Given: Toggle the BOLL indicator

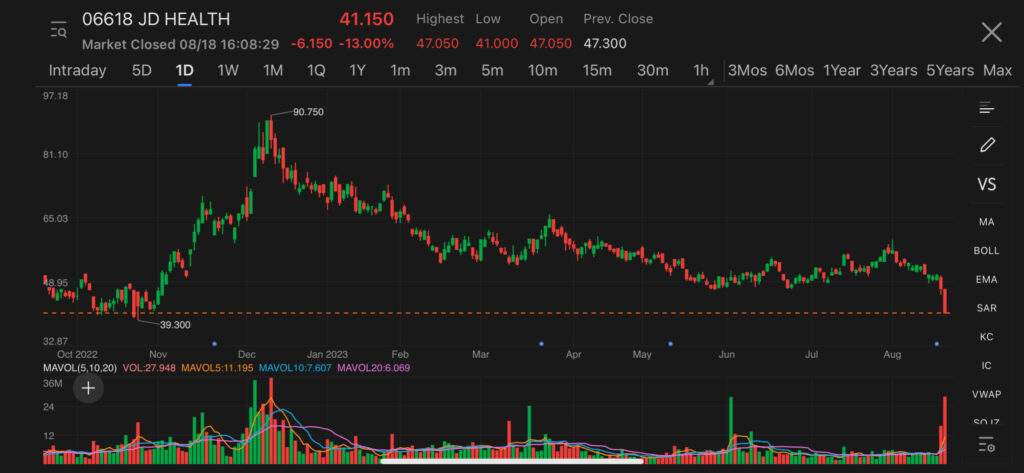Looking at the screenshot, I should (986, 251).
